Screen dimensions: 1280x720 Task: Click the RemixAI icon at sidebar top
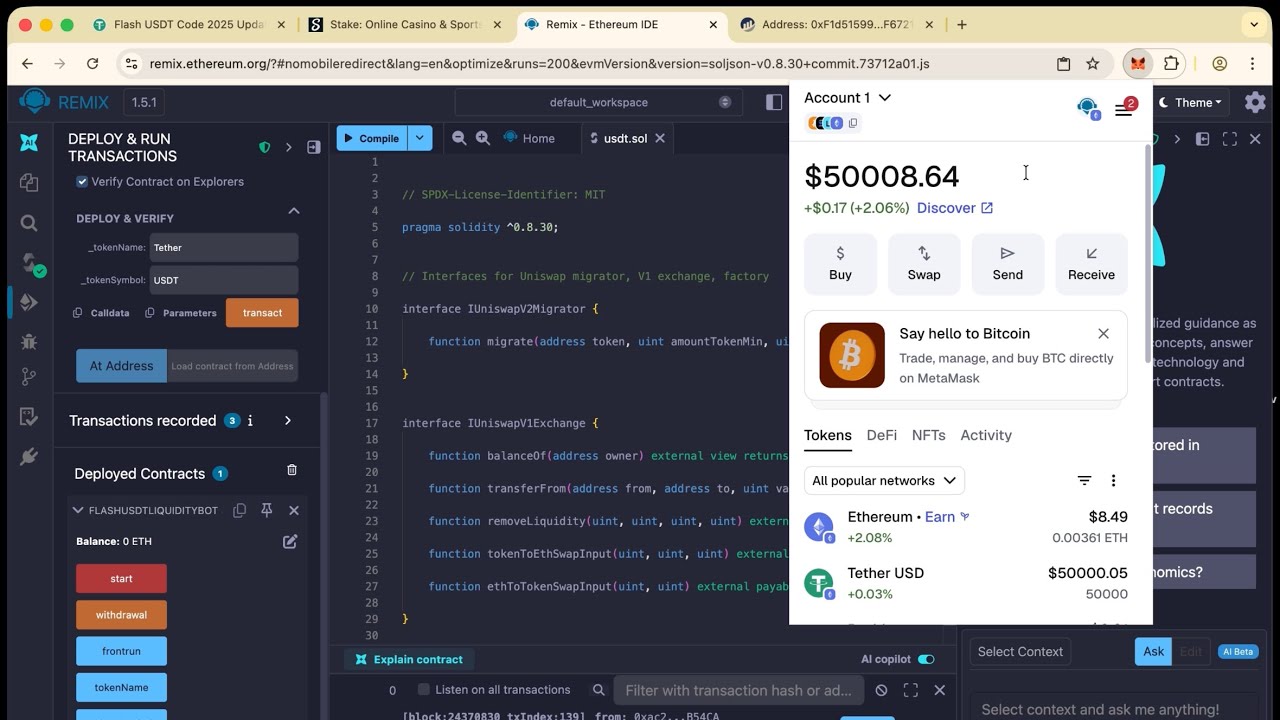(29, 142)
